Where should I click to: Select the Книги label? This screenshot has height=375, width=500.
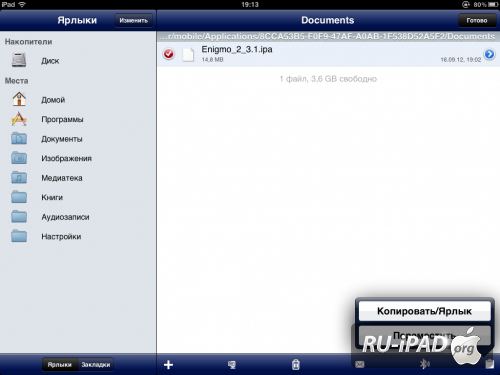pyautogui.click(x=52, y=197)
